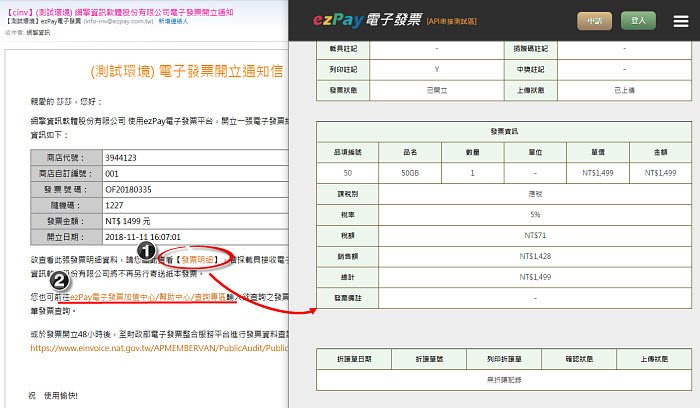
Task: Click the 銷售額 value NT$1,428
Action: [535, 256]
